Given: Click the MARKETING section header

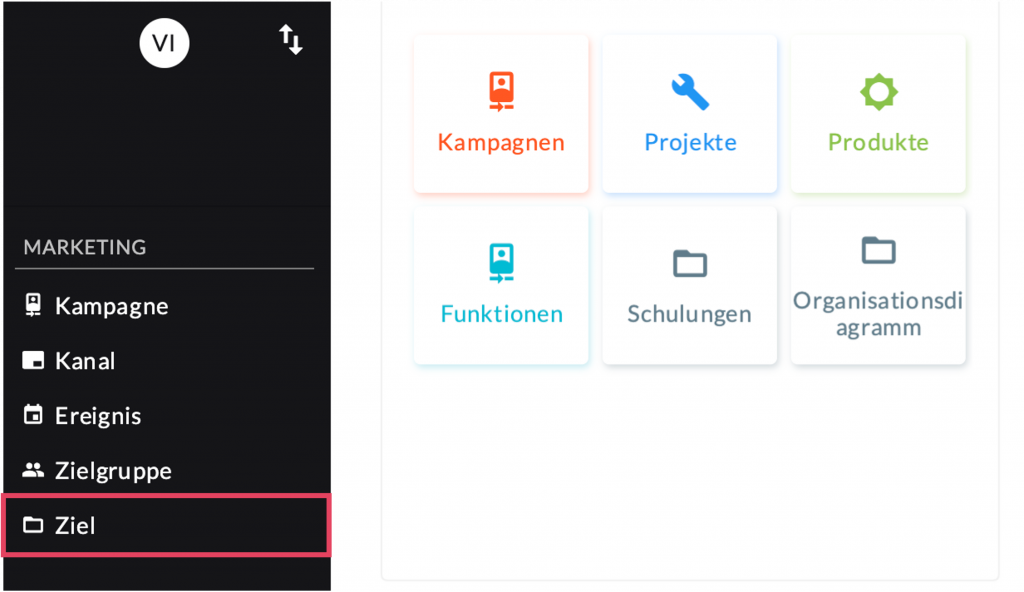Looking at the screenshot, I should click(x=85, y=247).
